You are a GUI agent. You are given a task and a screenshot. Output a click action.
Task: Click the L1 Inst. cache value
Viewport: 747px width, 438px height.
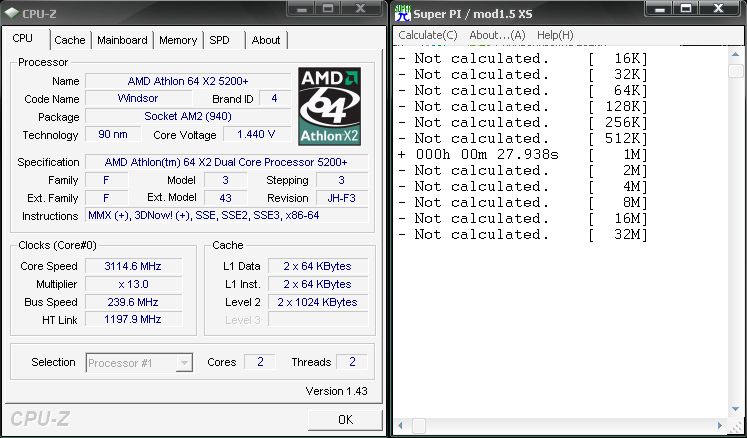click(x=317, y=284)
